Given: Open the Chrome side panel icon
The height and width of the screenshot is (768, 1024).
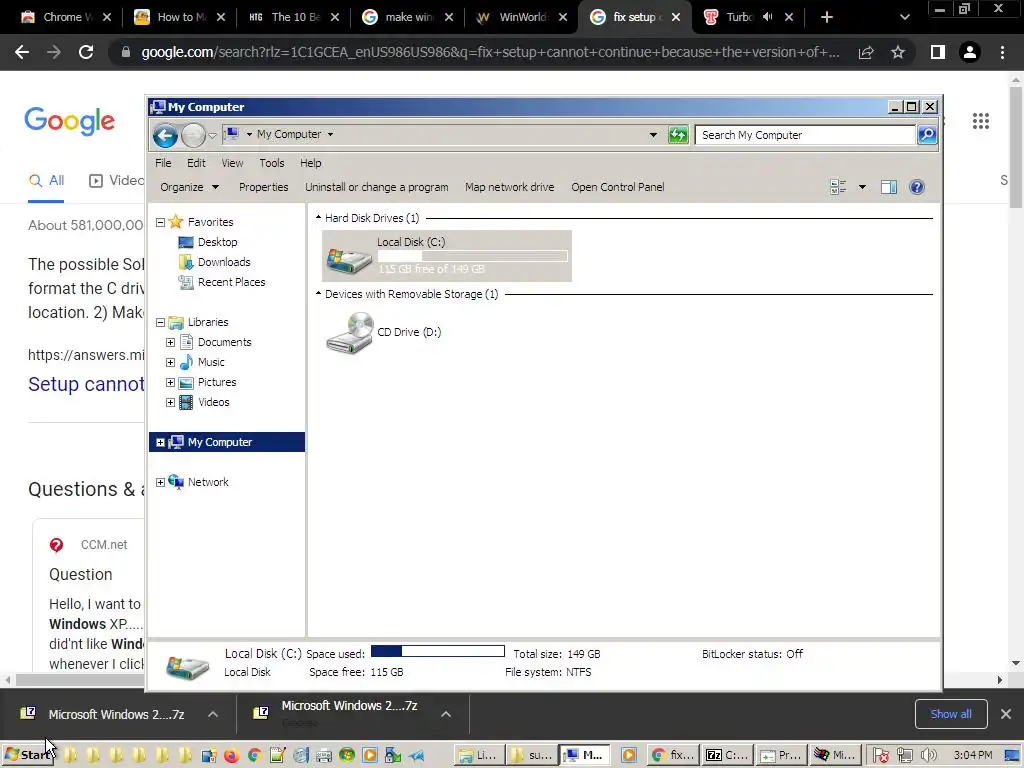Looking at the screenshot, I should (x=938, y=52).
